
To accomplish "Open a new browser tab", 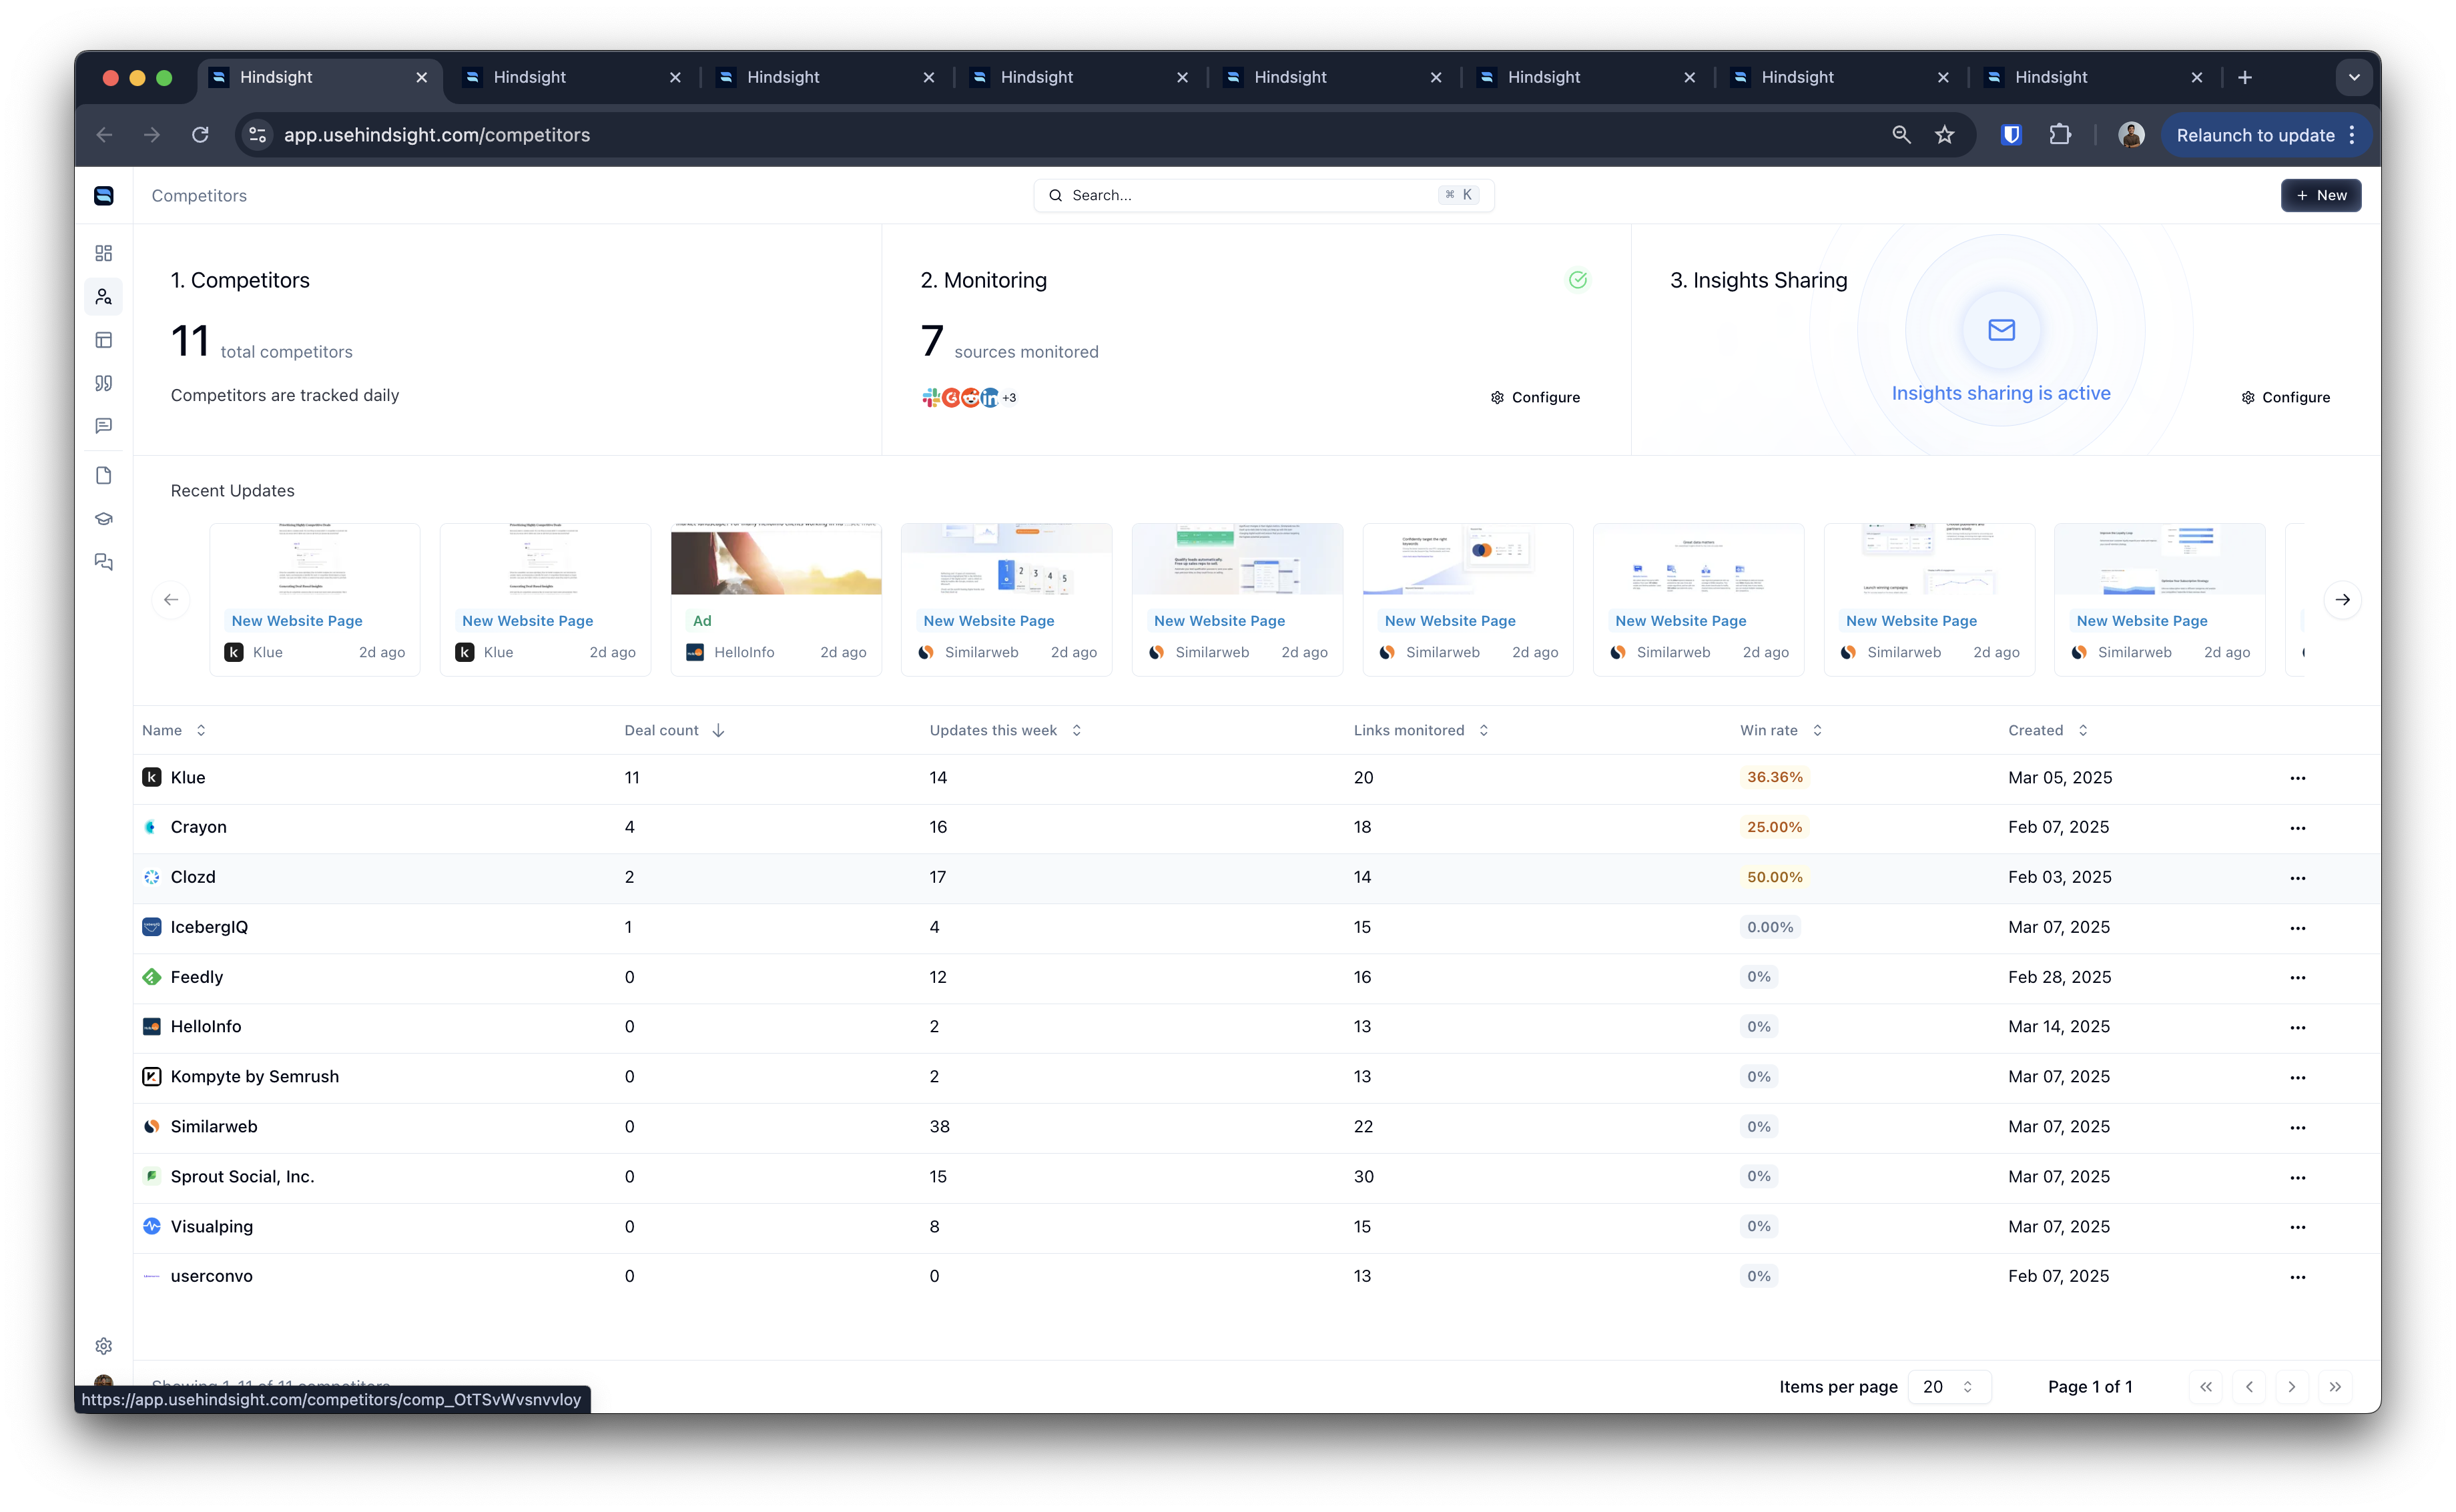I will click(2245, 77).
